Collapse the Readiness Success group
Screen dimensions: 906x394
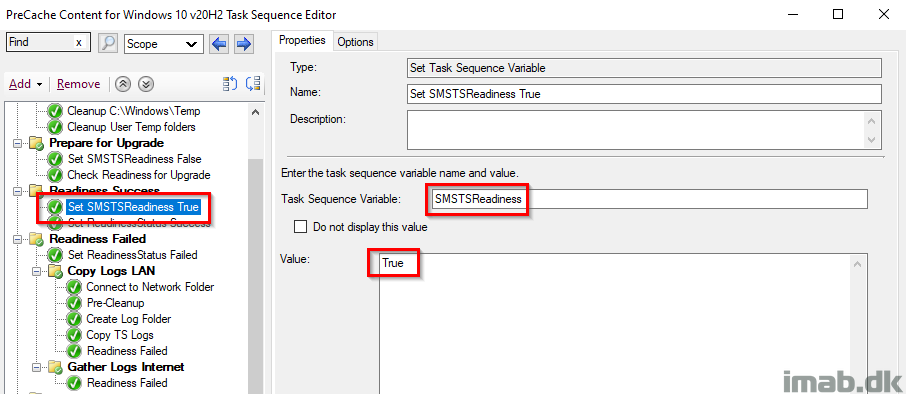coord(17,191)
